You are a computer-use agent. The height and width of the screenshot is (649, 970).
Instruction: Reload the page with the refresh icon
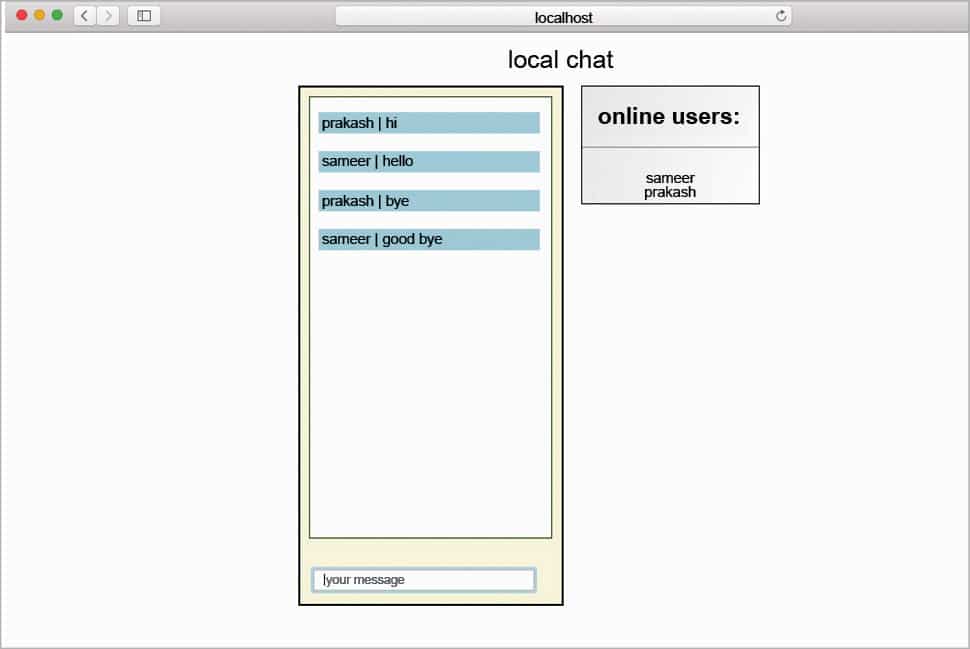point(781,16)
